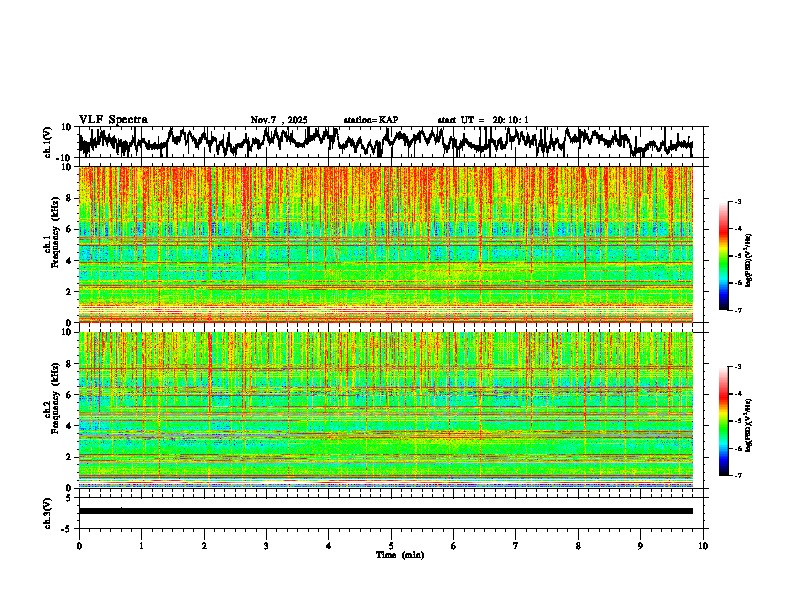This screenshot has height=612, width=792.
Task: Click the "station=KAP" header label
Action: [371, 120]
